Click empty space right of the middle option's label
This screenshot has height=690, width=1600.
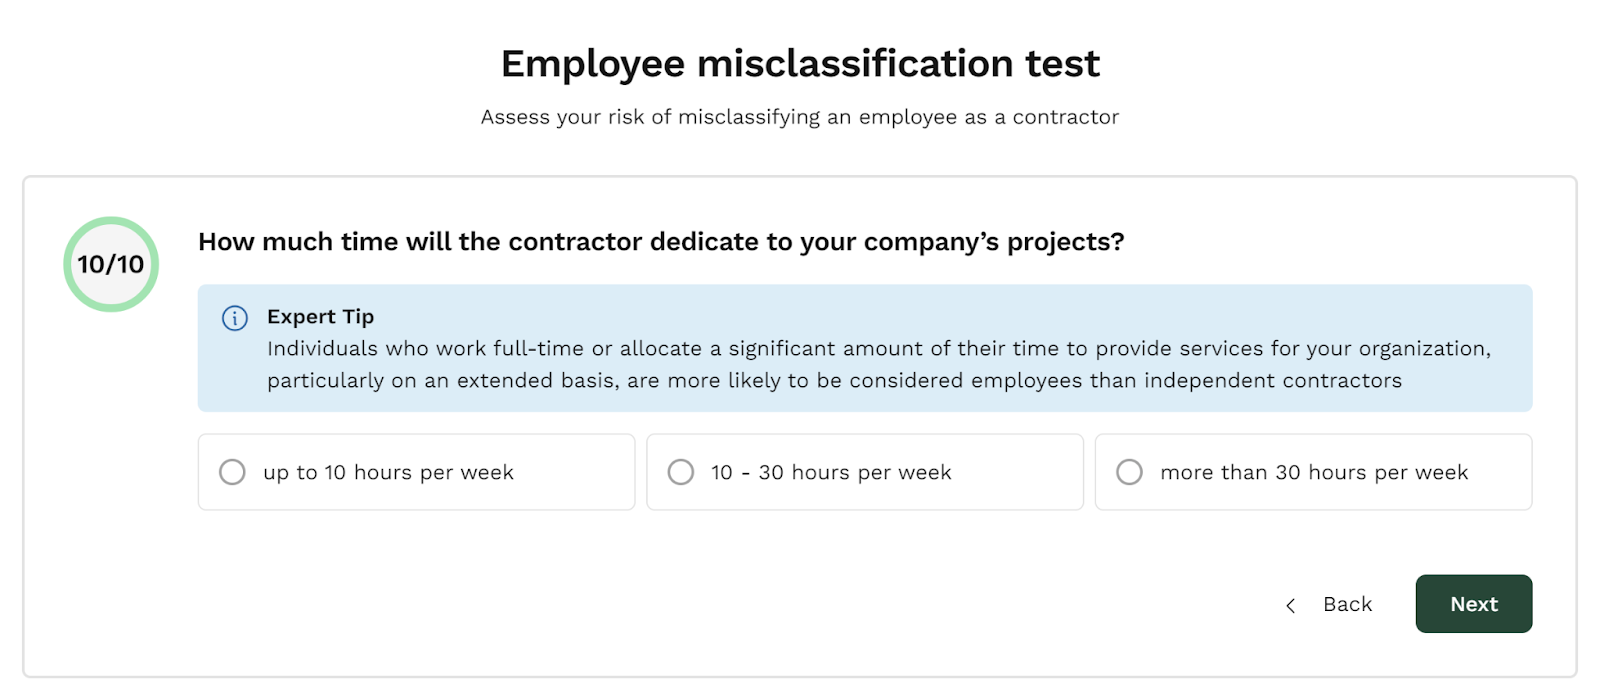[1020, 472]
